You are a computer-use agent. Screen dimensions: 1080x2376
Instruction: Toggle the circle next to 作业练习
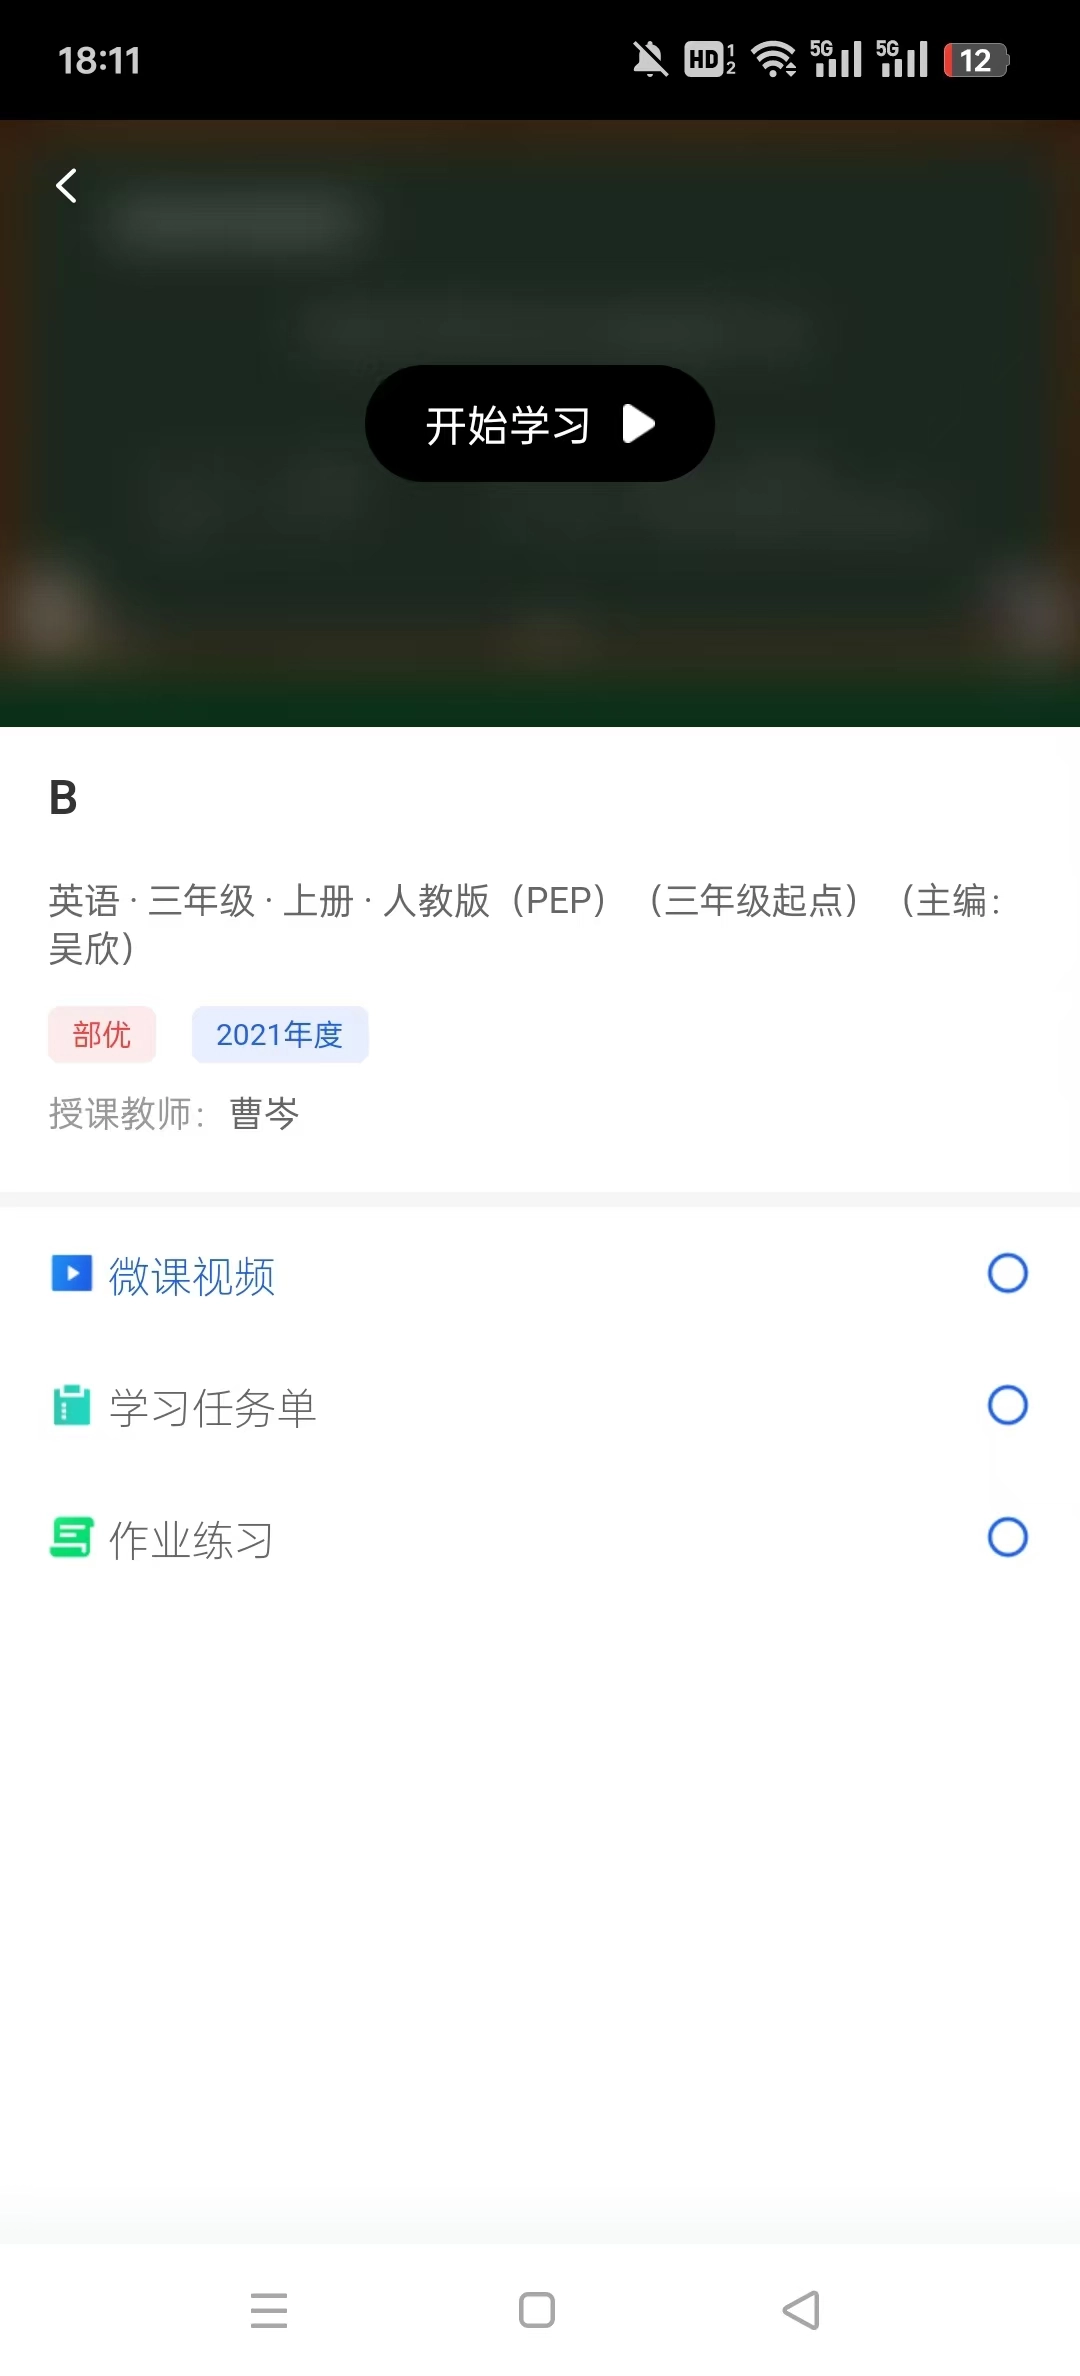[1007, 1537]
